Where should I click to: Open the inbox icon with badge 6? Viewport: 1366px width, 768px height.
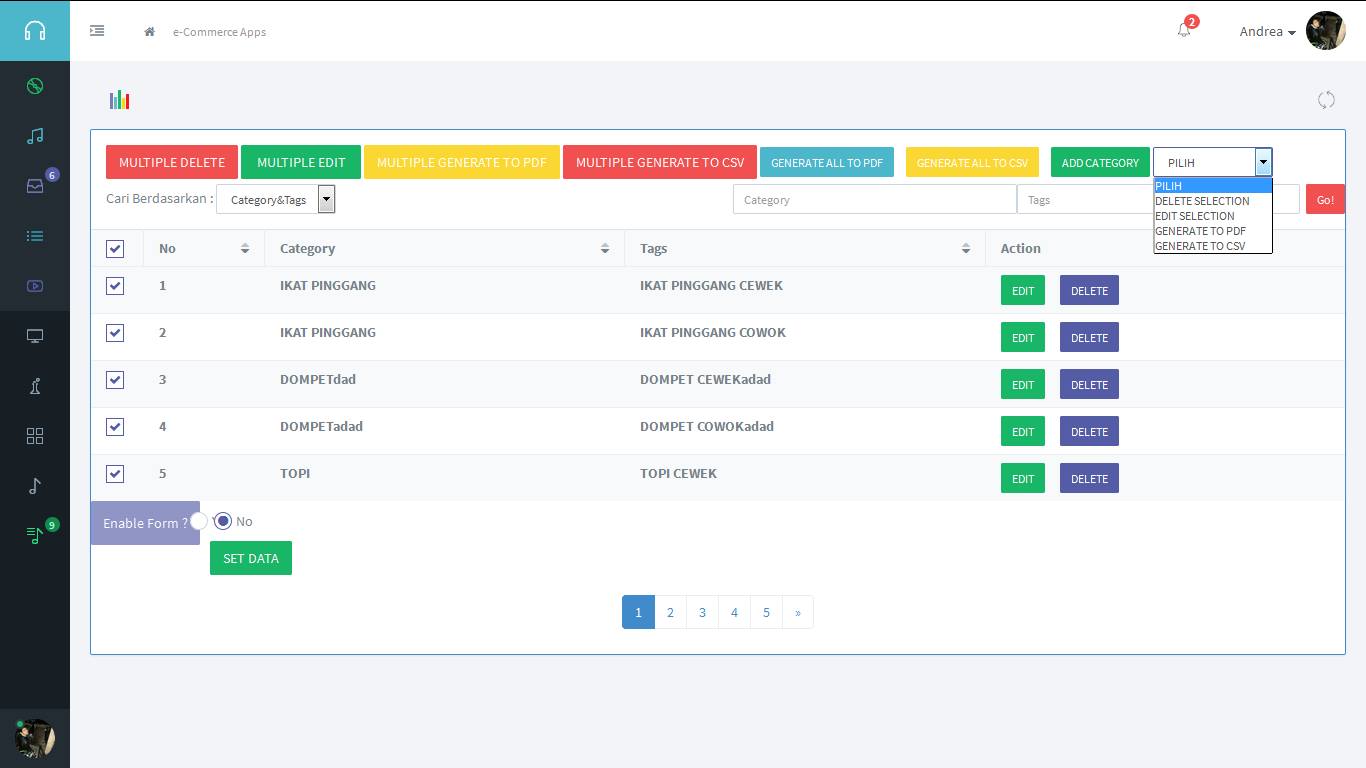point(35,186)
